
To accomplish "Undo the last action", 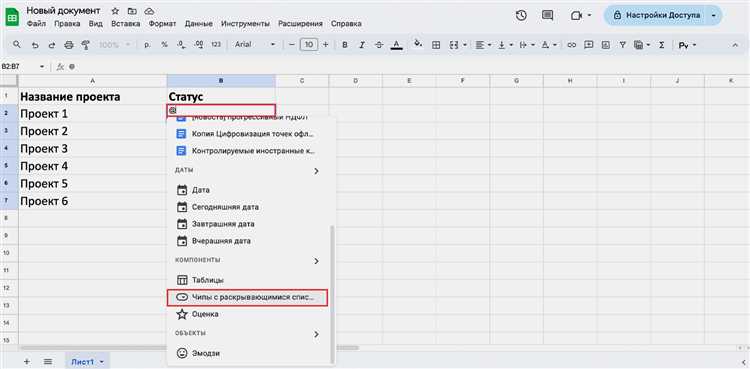I will 35,45.
